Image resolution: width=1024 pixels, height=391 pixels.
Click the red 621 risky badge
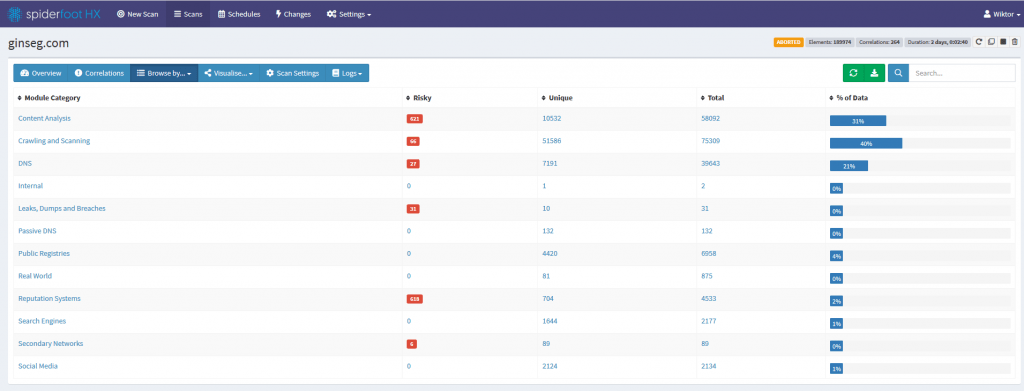click(x=415, y=119)
